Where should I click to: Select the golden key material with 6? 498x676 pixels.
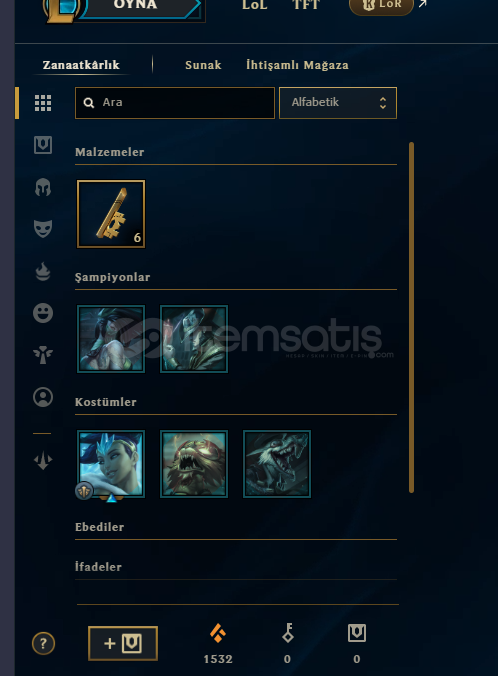(x=111, y=214)
